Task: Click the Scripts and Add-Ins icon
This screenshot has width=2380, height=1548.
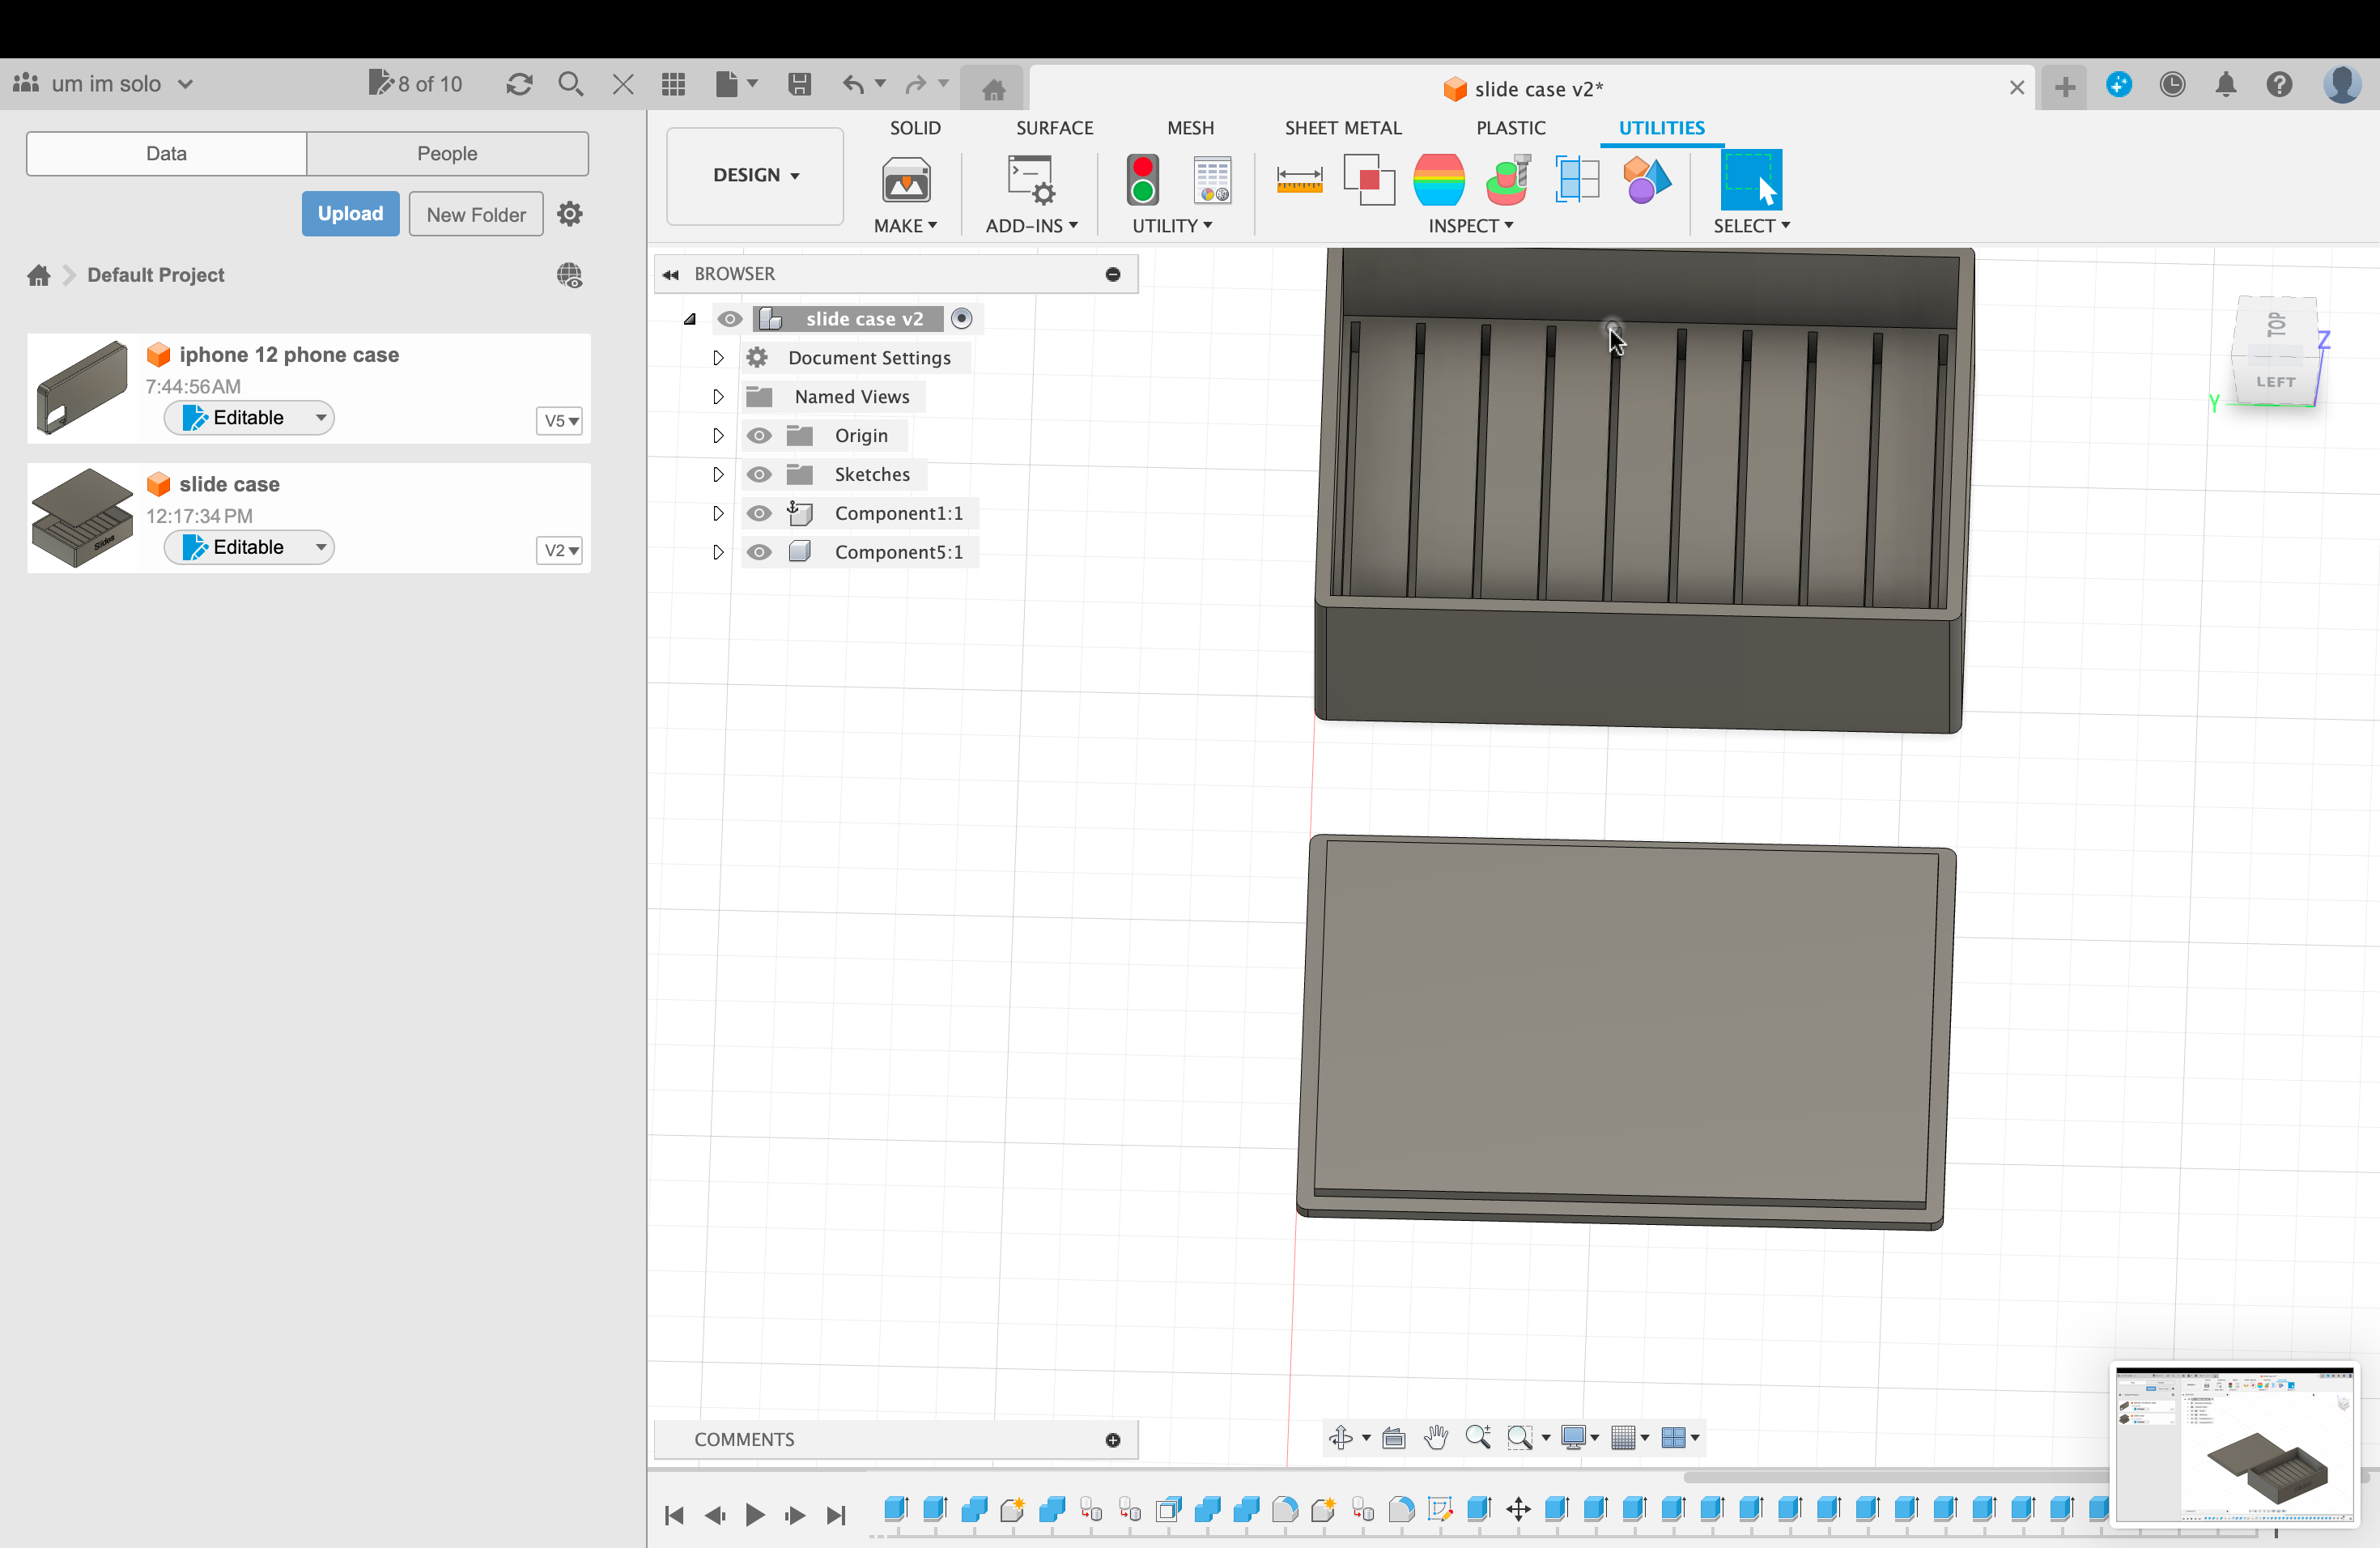Action: [x=1031, y=180]
